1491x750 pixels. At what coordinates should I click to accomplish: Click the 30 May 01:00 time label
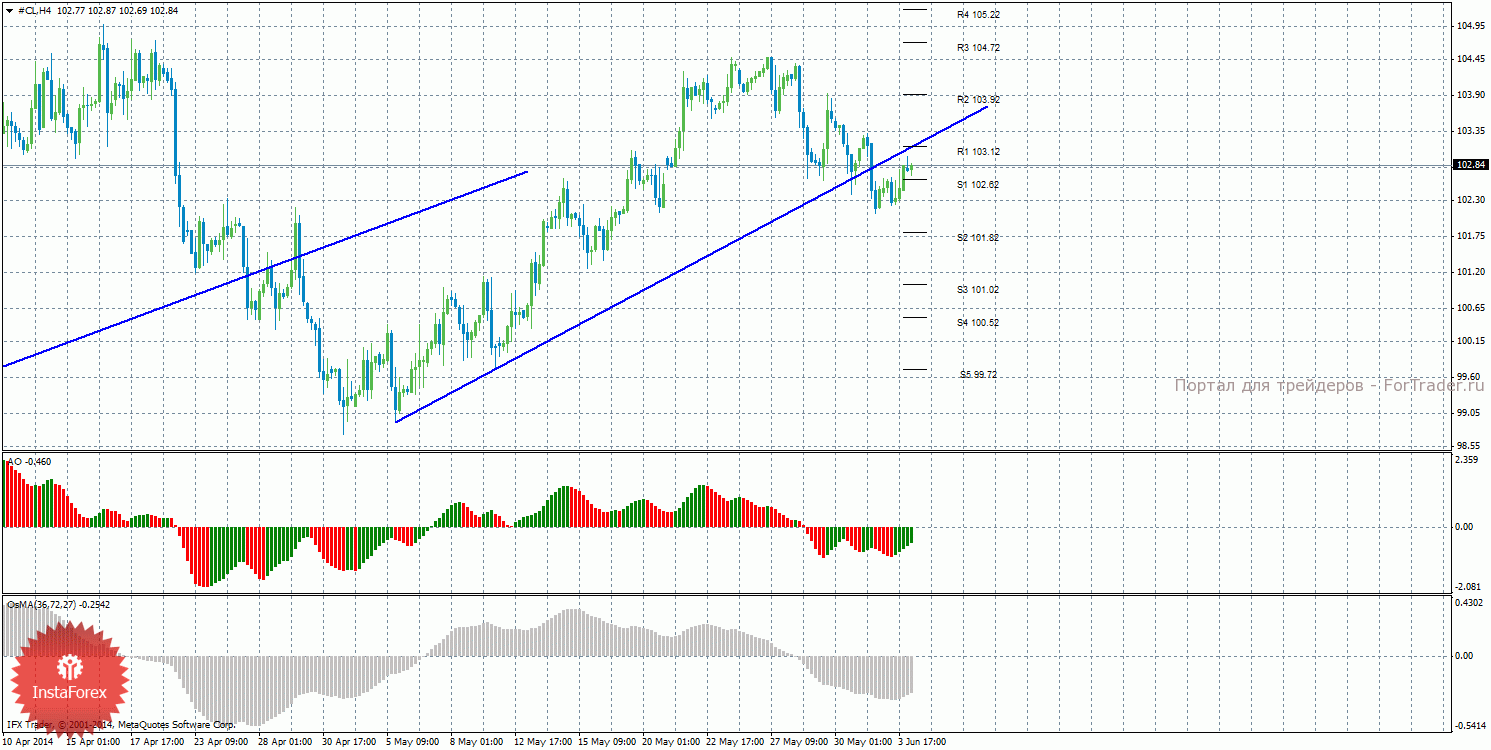(863, 742)
